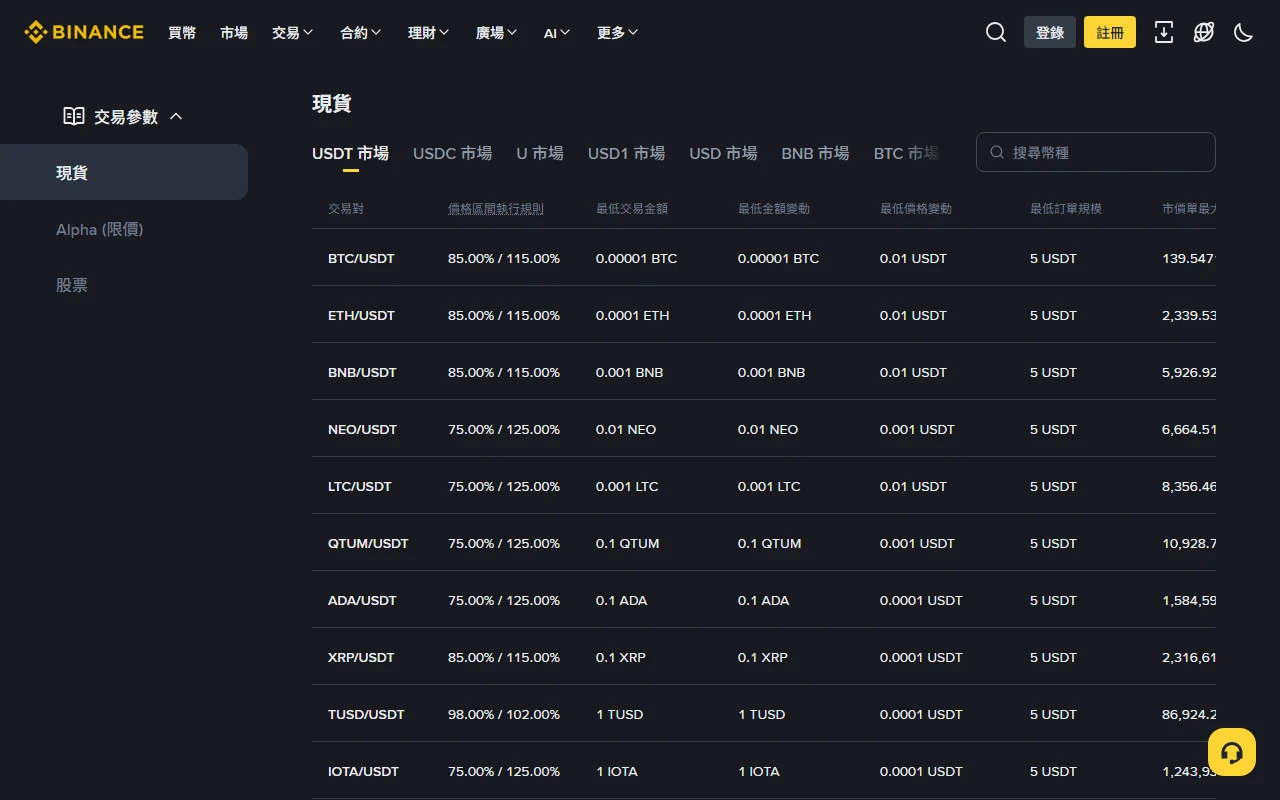Toggle dark mode moon icon
Screen dimensions: 1280x800
1244,32
